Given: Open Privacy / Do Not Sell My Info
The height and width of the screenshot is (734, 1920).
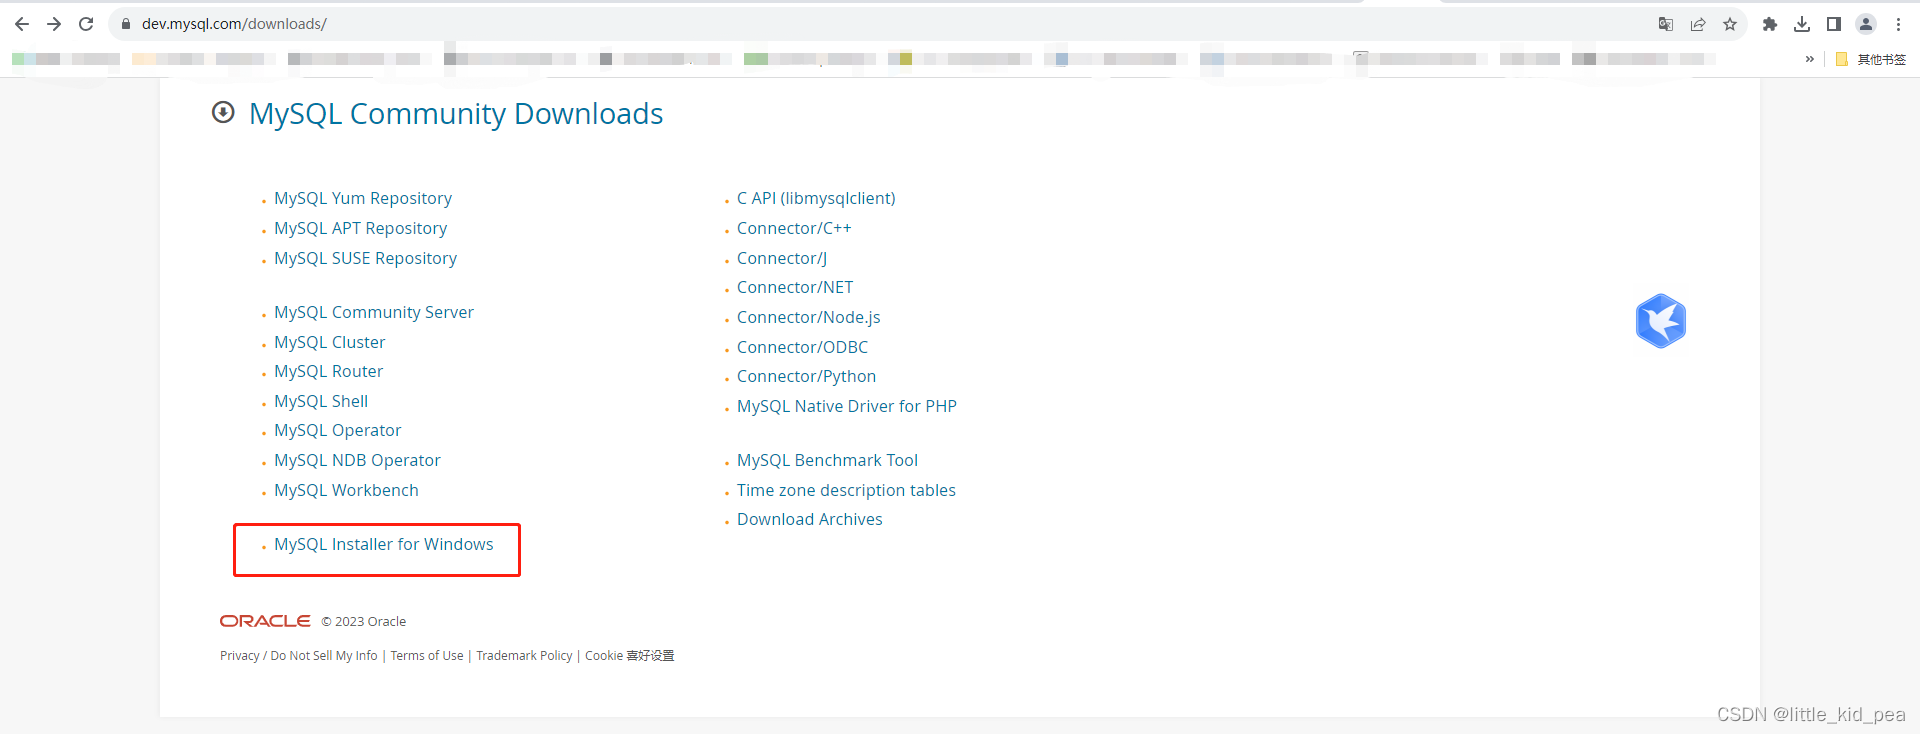Looking at the screenshot, I should (299, 656).
